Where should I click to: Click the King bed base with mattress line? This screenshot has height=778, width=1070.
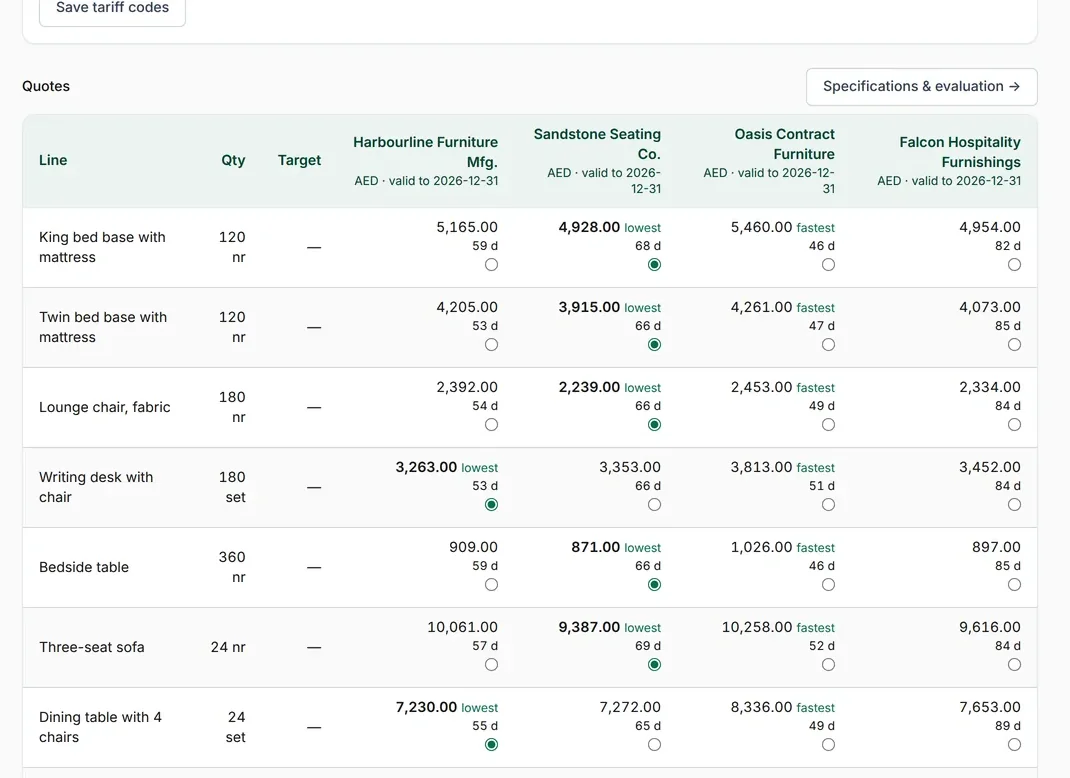102,247
